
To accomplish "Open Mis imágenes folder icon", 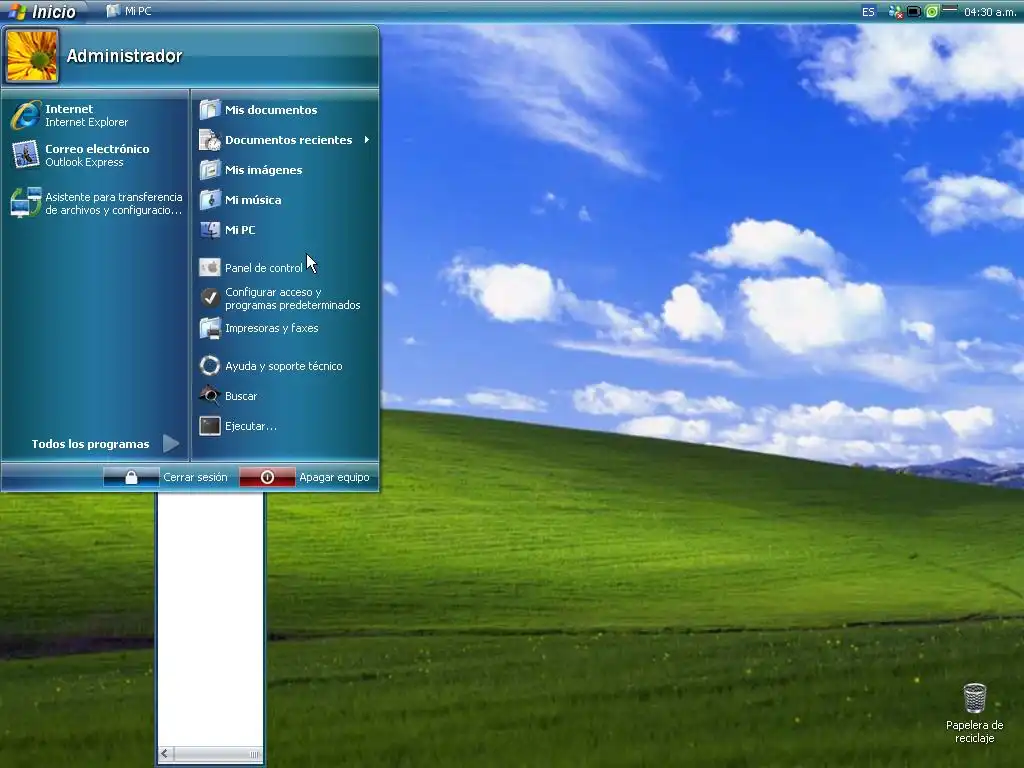I will click(x=210, y=170).
